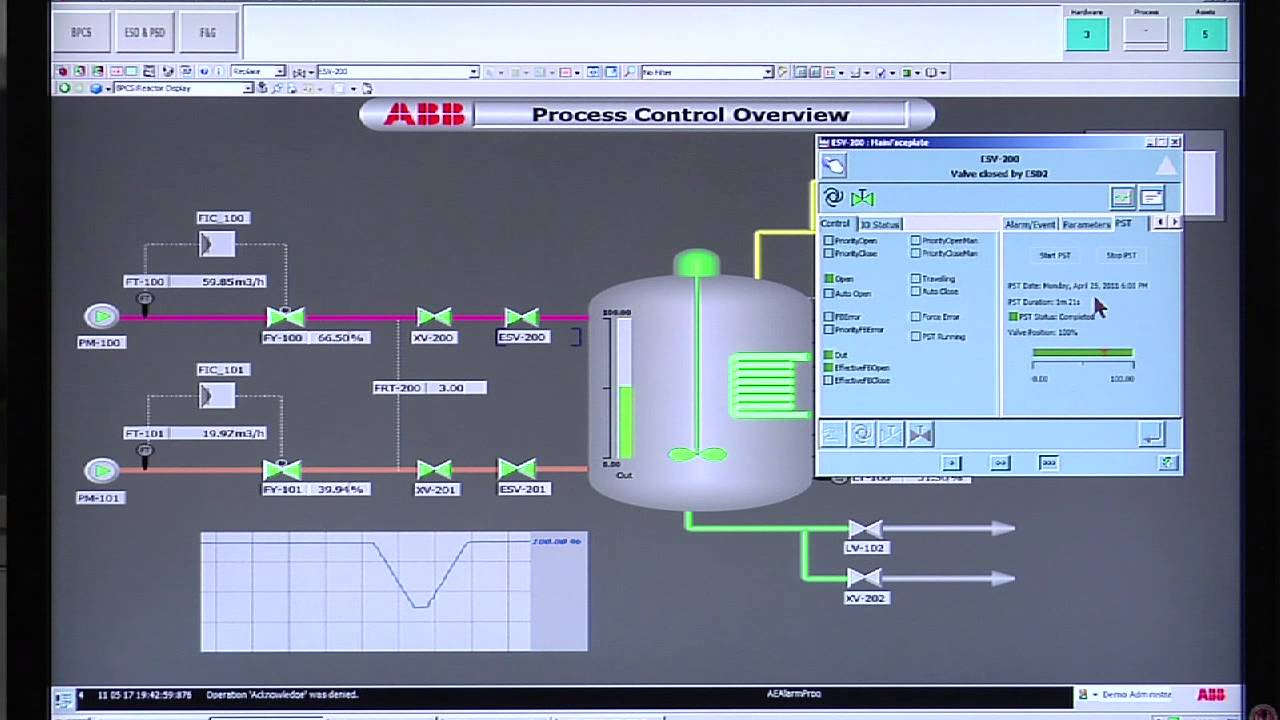Click the green valve icon in faceplate
Screen dimensions: 1280x720
[x=862, y=198]
